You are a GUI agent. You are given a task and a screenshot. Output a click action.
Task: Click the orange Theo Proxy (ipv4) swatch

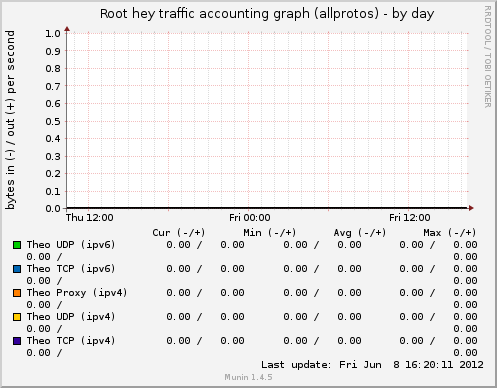pyautogui.click(x=17, y=293)
